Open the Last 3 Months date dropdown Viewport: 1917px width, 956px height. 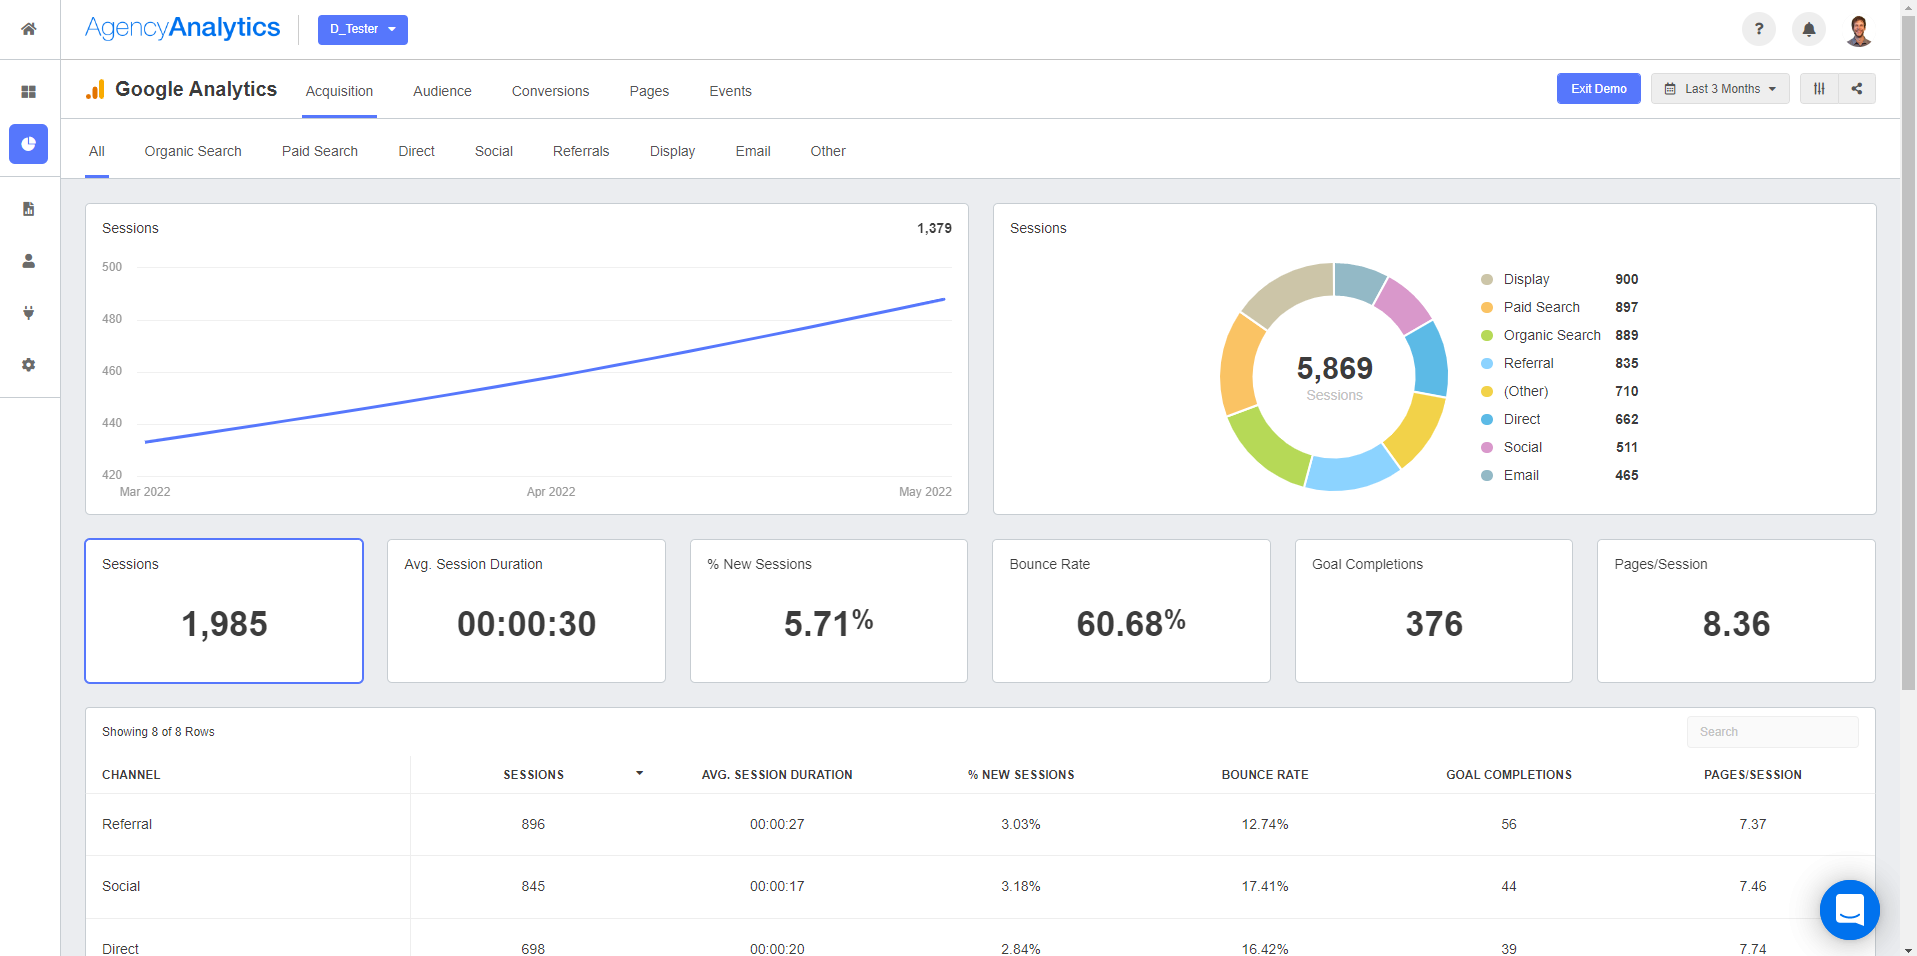point(1720,89)
